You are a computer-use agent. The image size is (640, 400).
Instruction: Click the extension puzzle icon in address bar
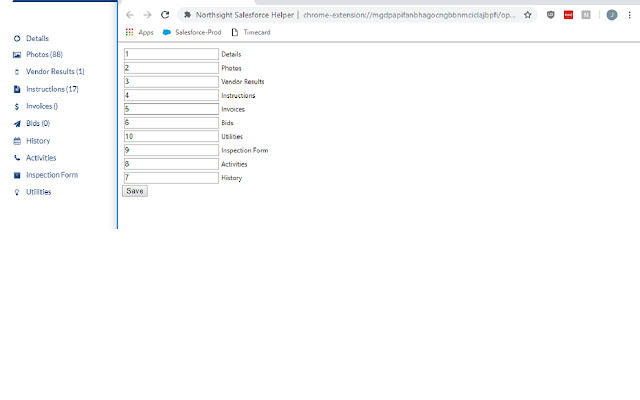click(x=187, y=15)
